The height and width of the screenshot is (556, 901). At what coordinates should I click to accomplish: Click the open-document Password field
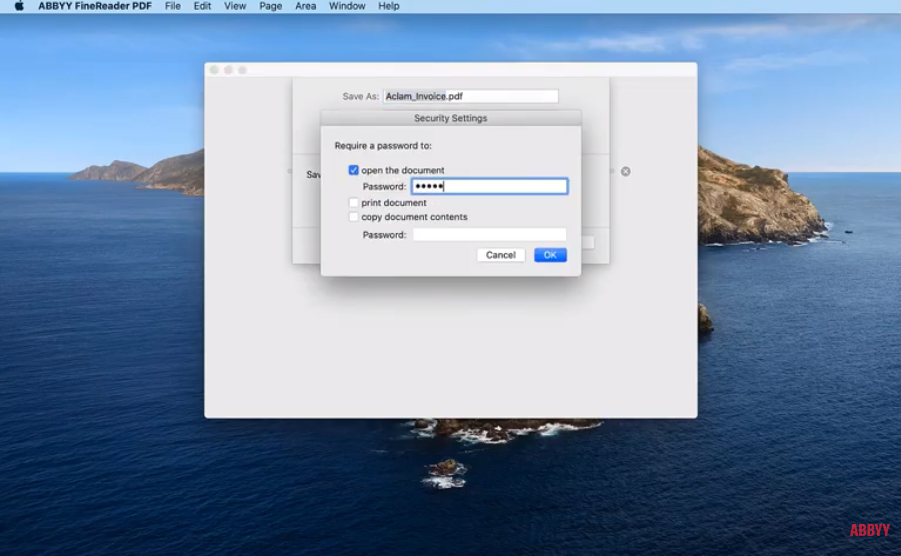pyautogui.click(x=490, y=186)
